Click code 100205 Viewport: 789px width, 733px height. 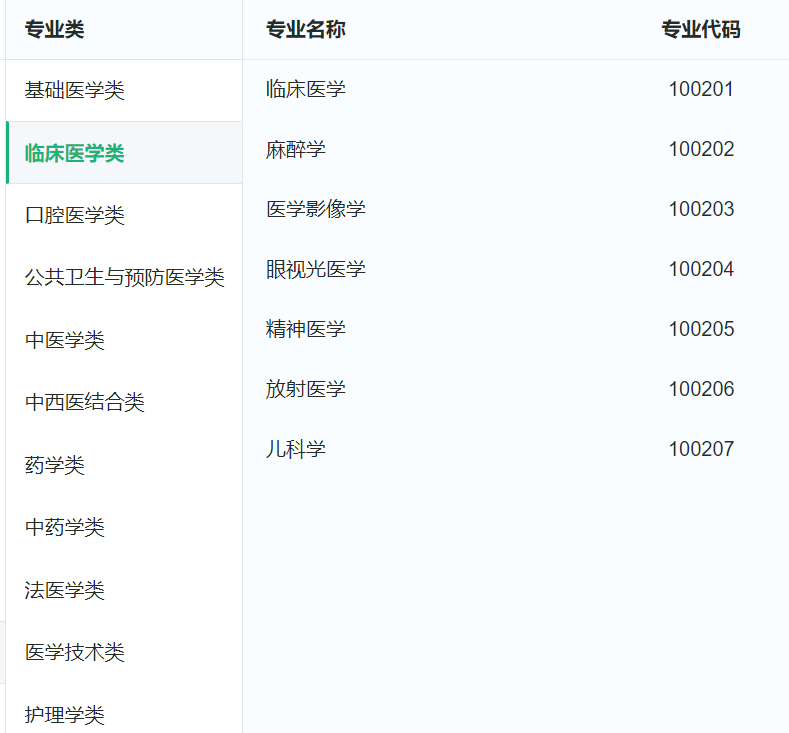pyautogui.click(x=701, y=329)
